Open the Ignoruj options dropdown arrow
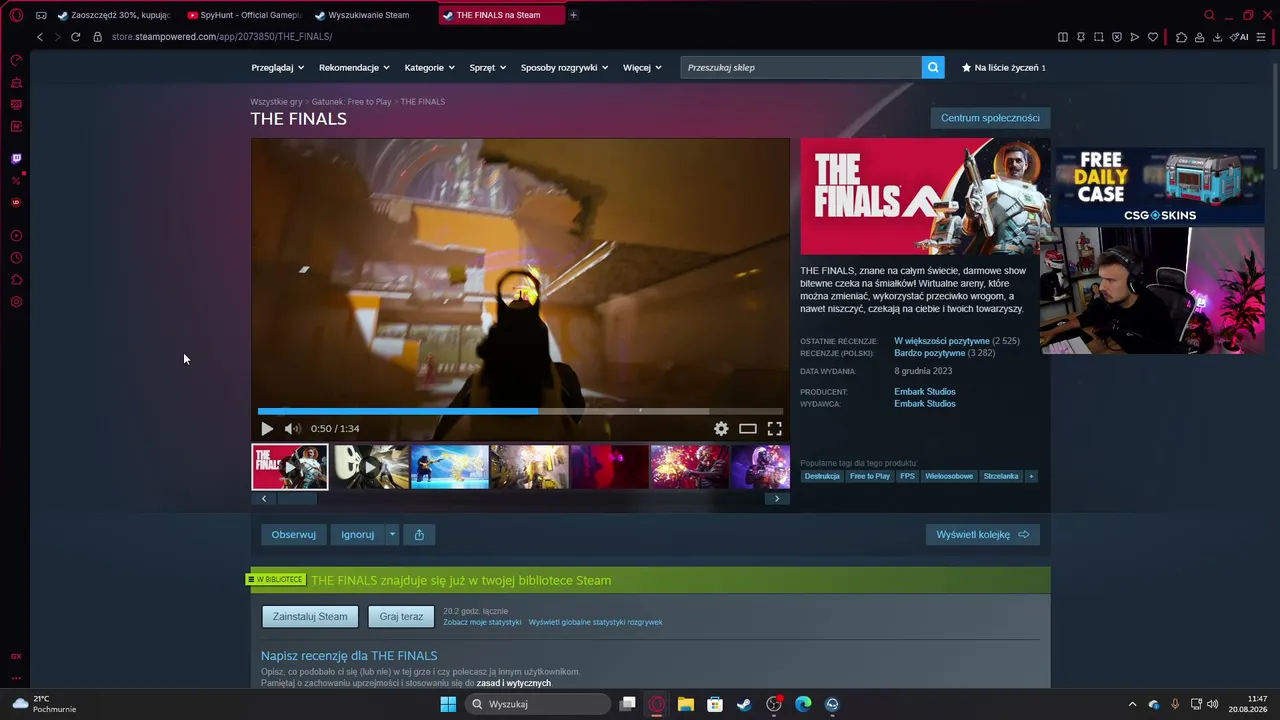This screenshot has width=1280, height=720. pos(392,535)
